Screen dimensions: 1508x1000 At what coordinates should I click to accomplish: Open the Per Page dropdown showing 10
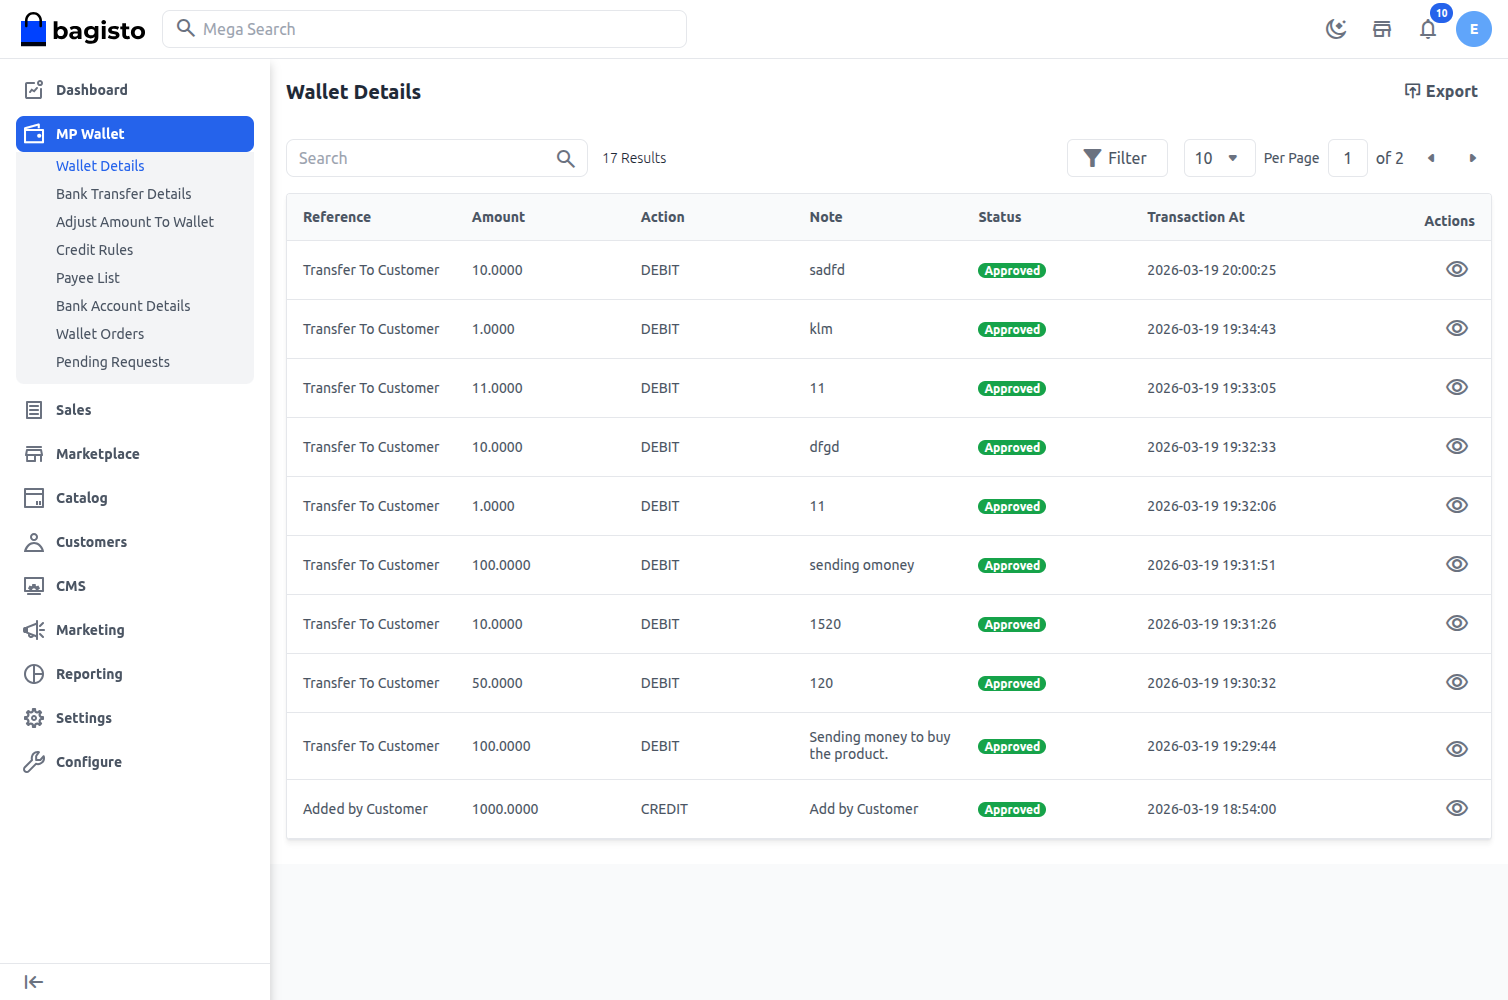[x=1219, y=157]
